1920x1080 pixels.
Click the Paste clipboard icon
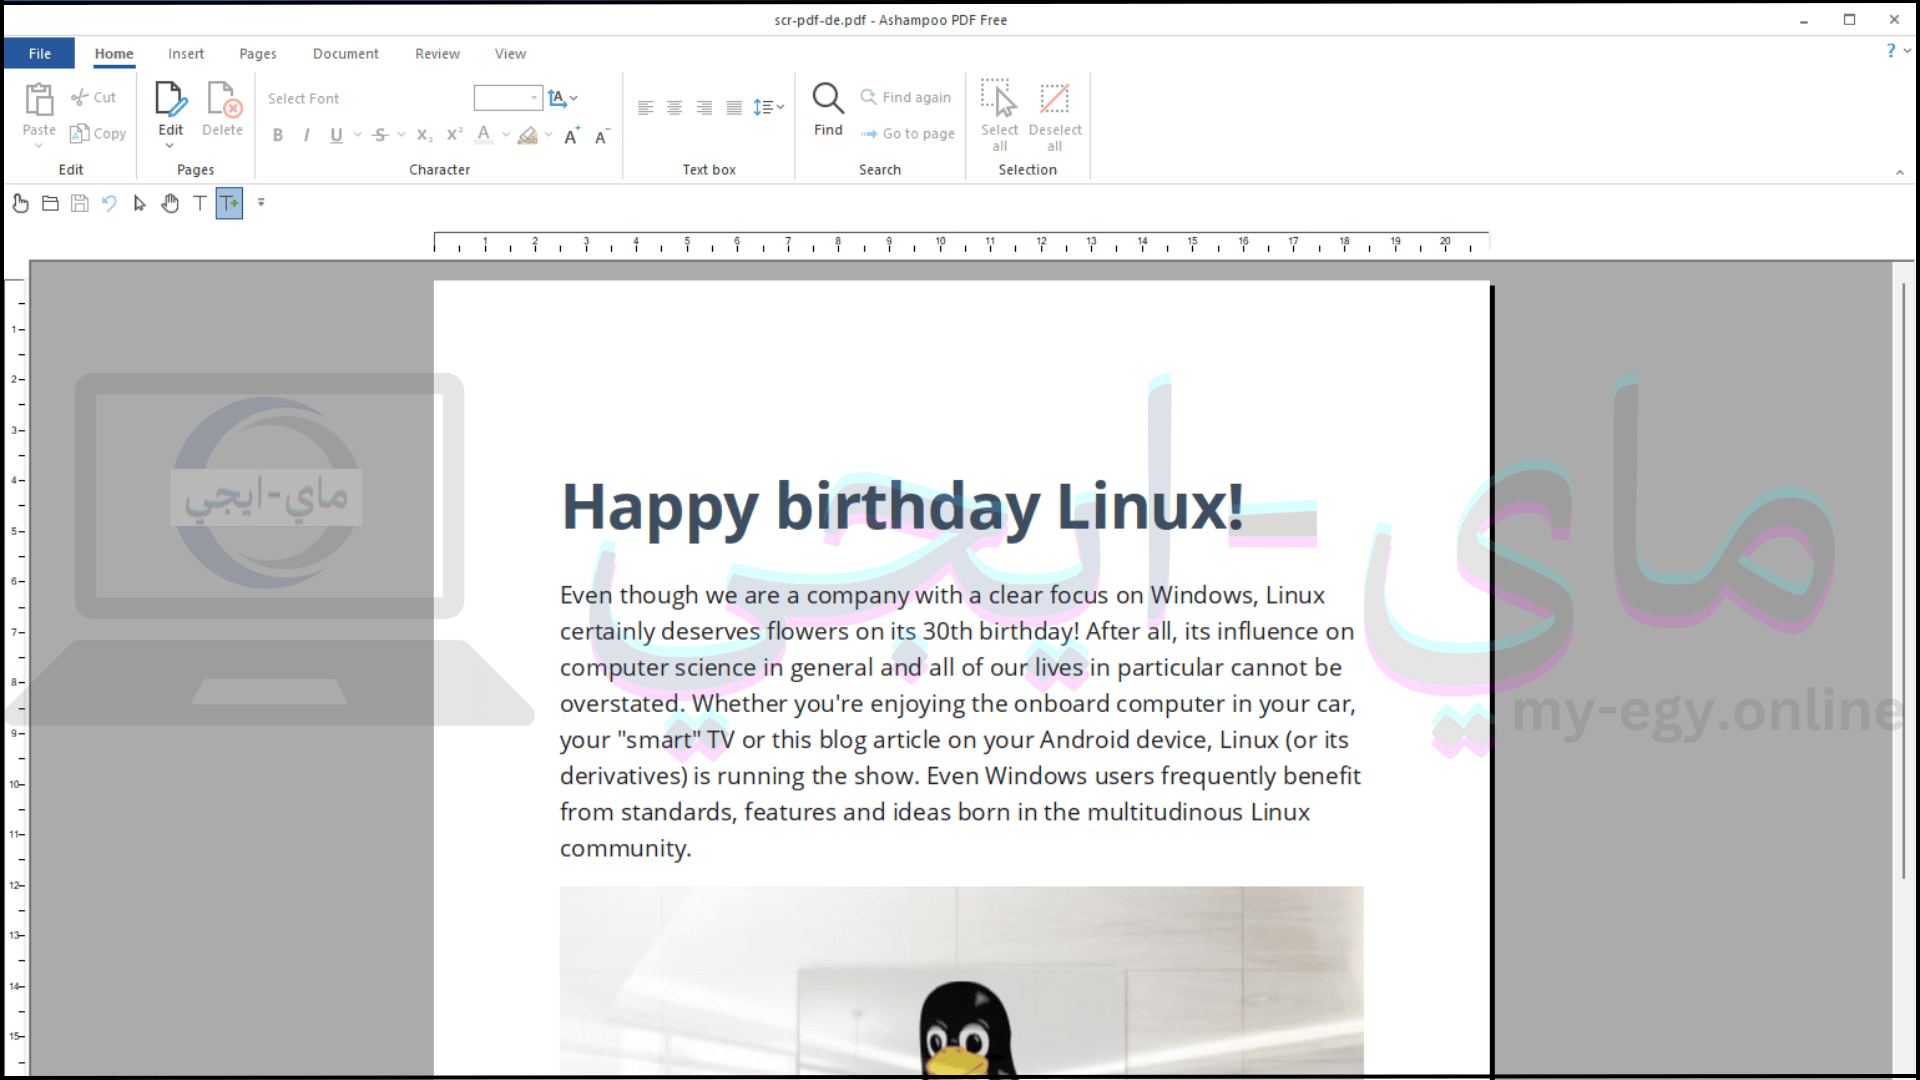(x=39, y=99)
